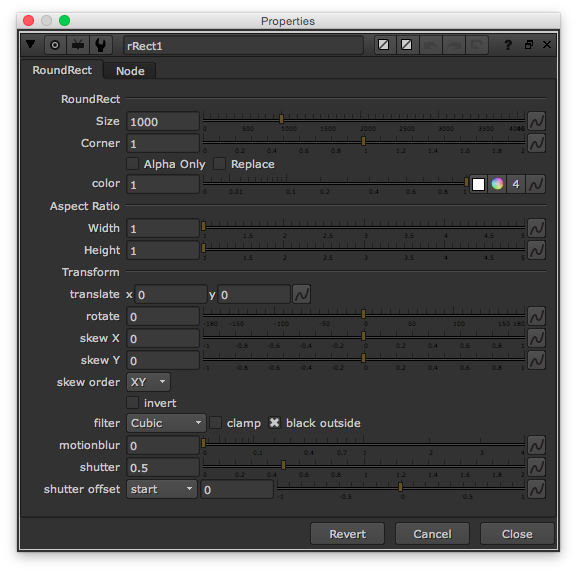Click the antenna-shaped icon in the node header
This screenshot has height=573, width=577.
pyautogui.click(x=78, y=45)
